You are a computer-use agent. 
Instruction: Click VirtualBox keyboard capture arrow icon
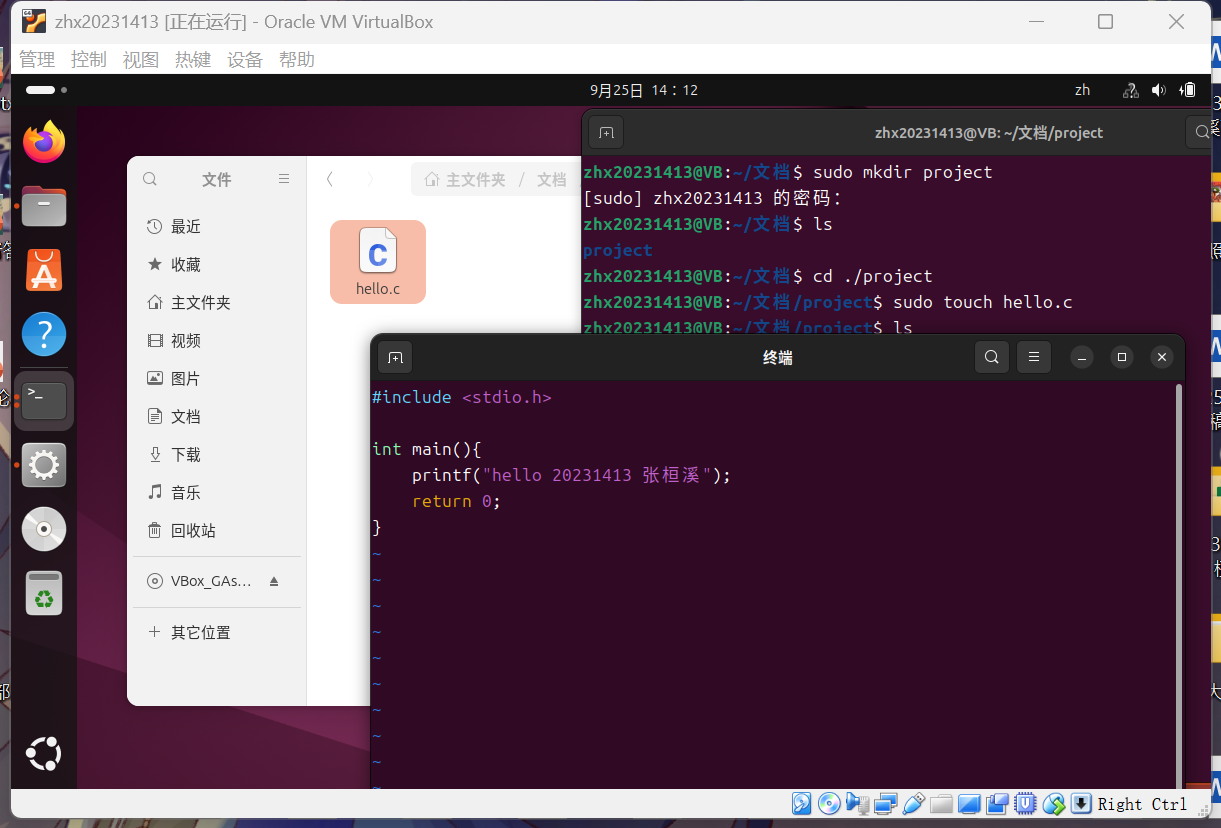click(x=1081, y=804)
